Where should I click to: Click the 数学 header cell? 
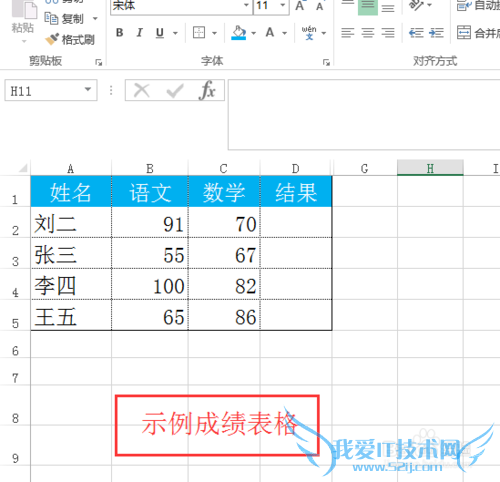point(224,191)
